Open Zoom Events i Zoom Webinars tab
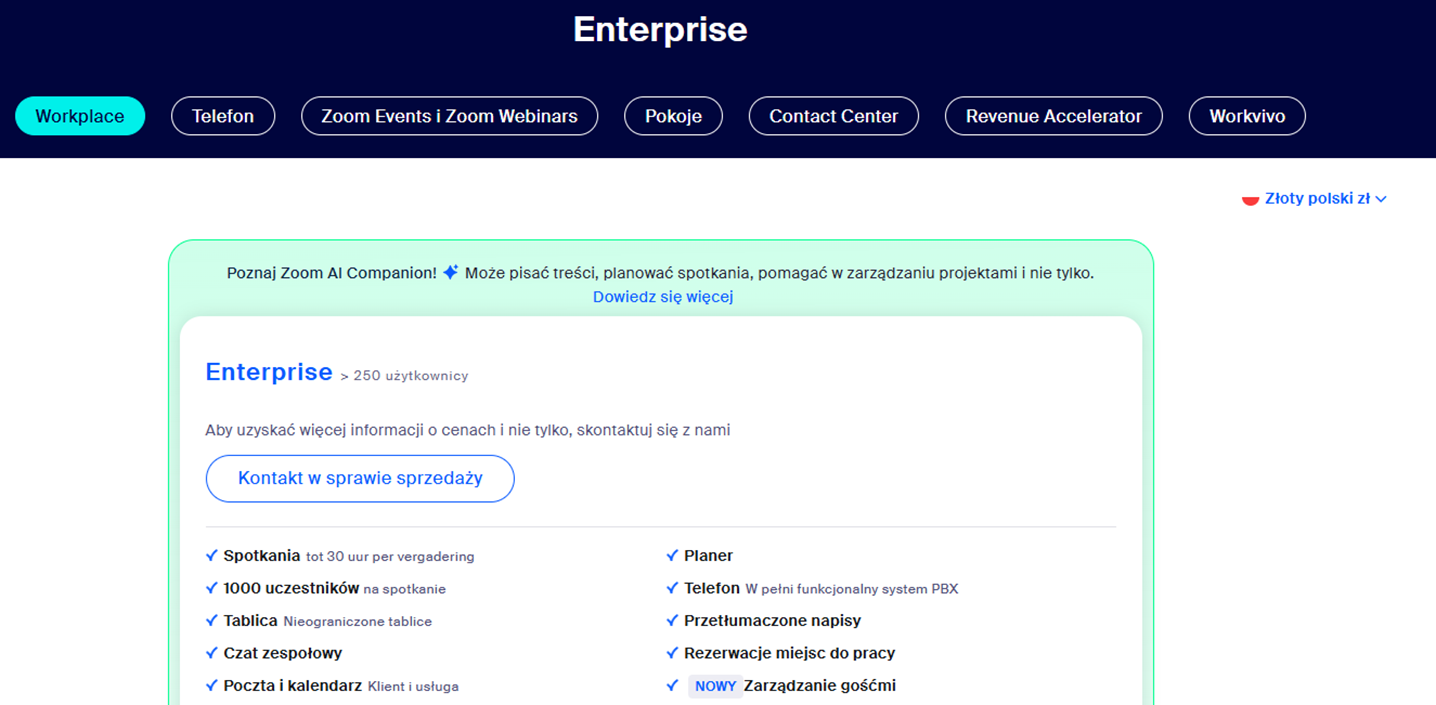Viewport: 1436px width, 705px height. click(449, 116)
